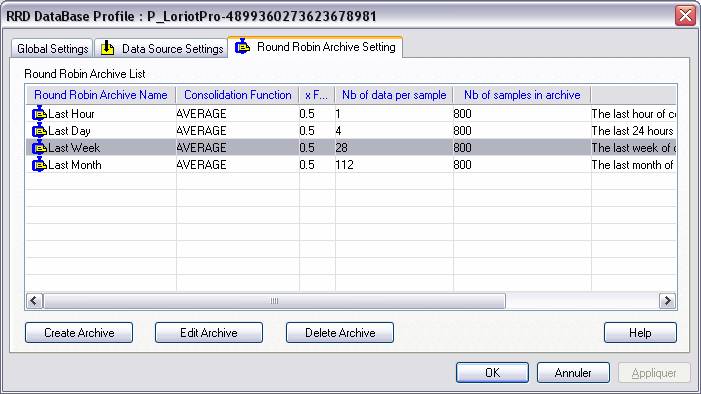Sort by Nb of data per sample
This screenshot has height=394, width=701.
click(394, 95)
